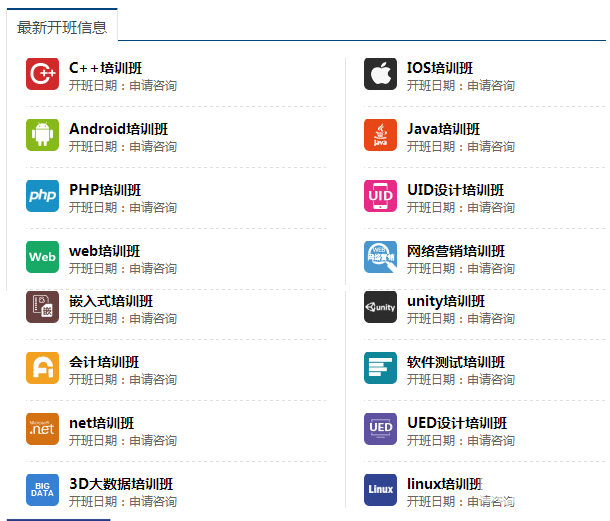
Task: Open the C++培训班 link
Action: click(105, 68)
